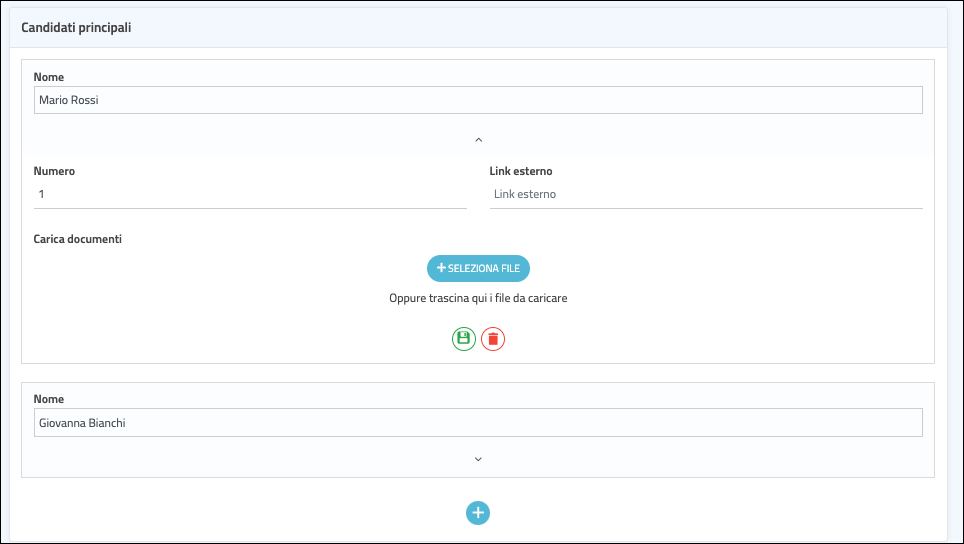
Task: Click the Nome field containing Giovanna Bianchi
Action: pos(477,423)
